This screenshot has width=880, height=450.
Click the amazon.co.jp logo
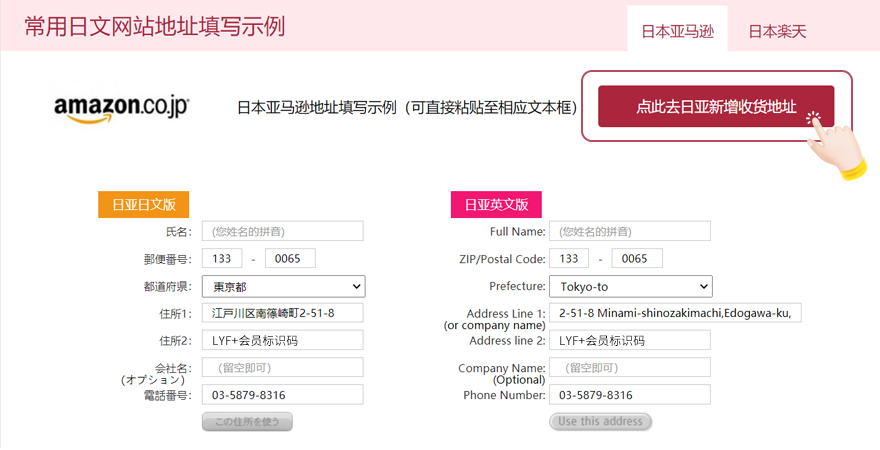pos(121,108)
